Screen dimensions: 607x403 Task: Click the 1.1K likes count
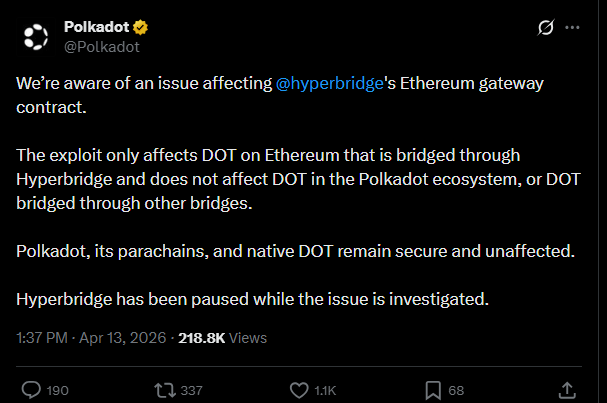tap(326, 390)
